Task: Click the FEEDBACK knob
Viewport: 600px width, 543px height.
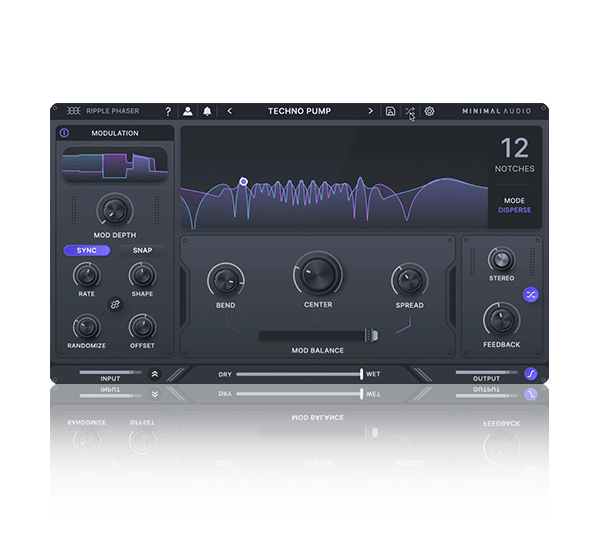Action: (501, 320)
